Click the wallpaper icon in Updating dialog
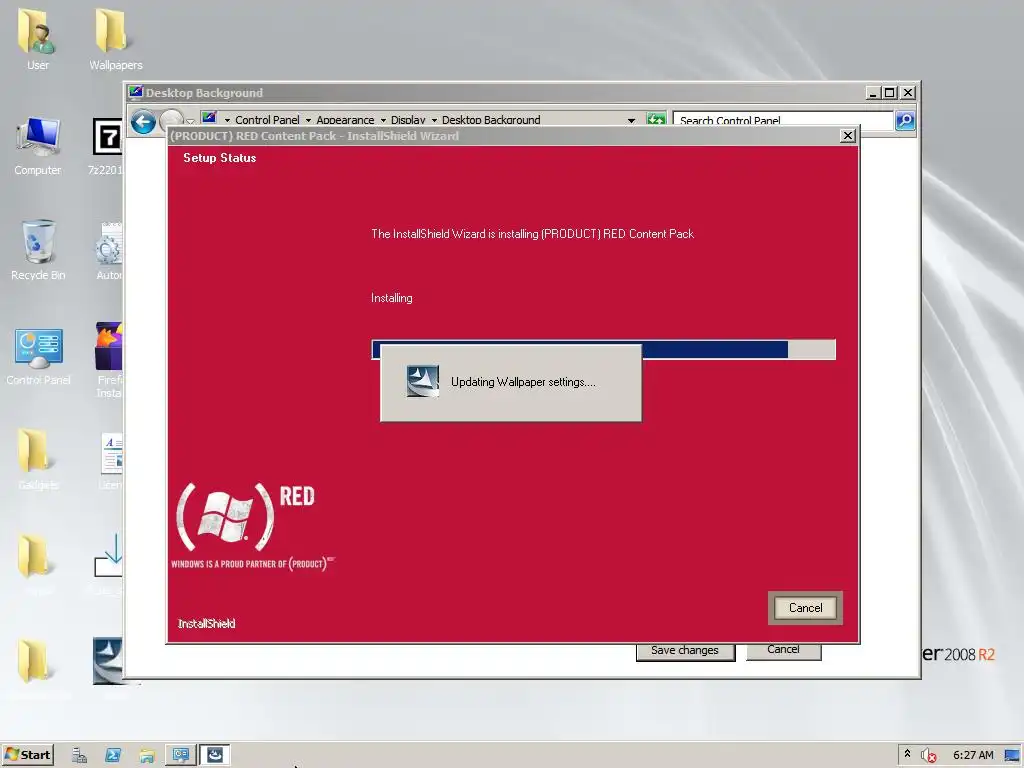1024x768 pixels. pos(423,381)
